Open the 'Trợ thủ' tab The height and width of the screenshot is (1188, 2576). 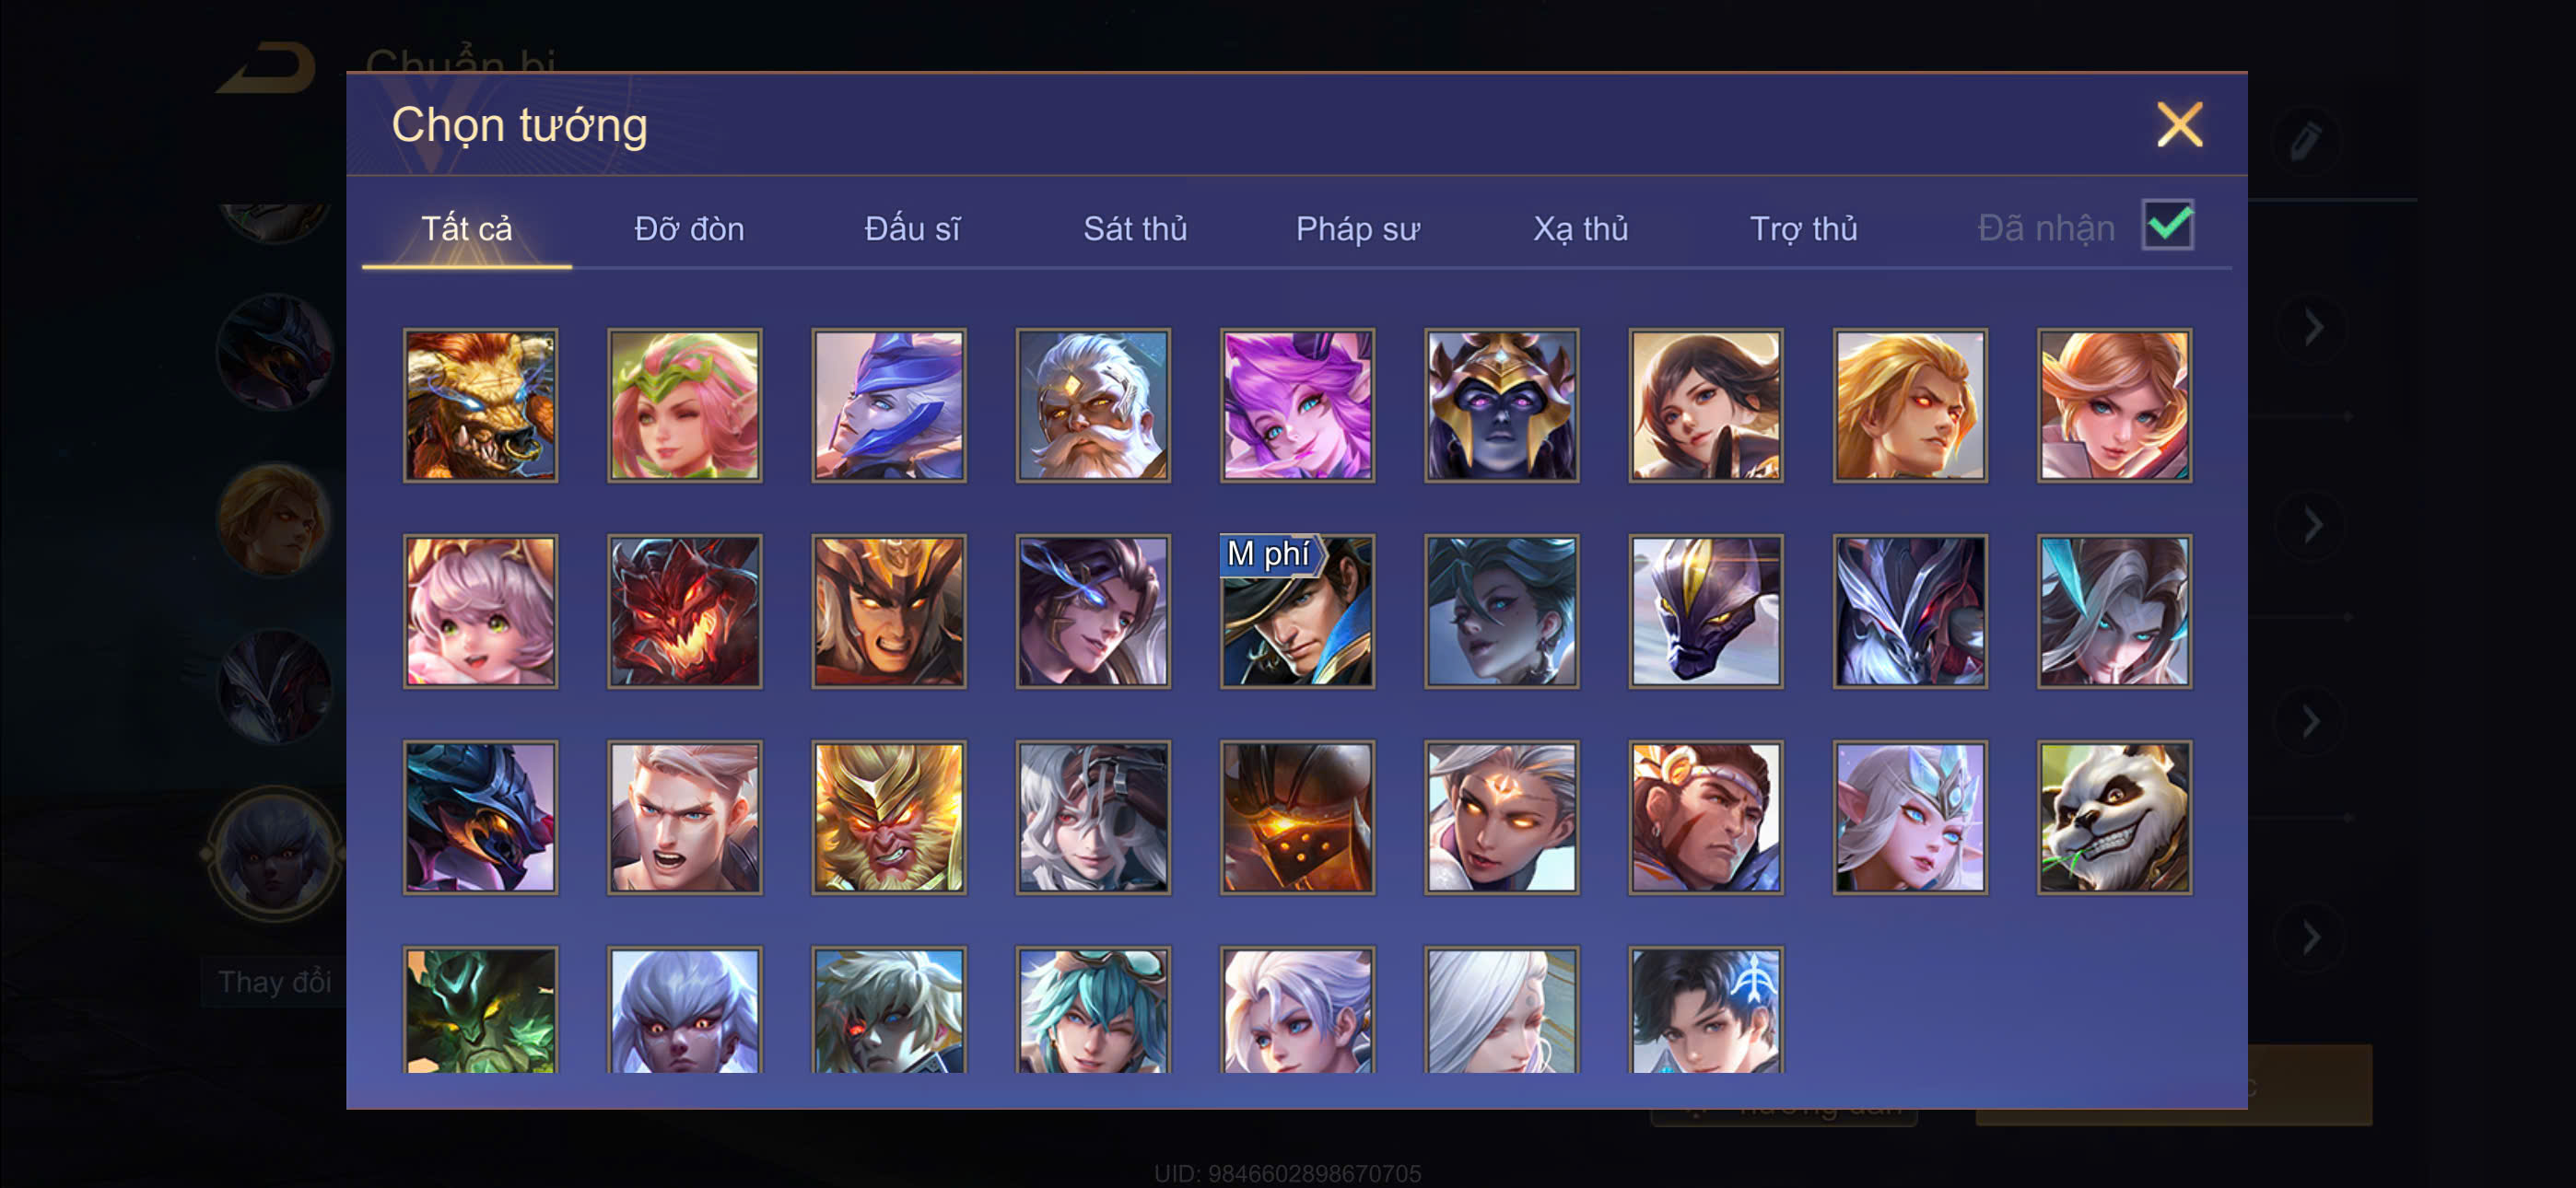point(1803,229)
